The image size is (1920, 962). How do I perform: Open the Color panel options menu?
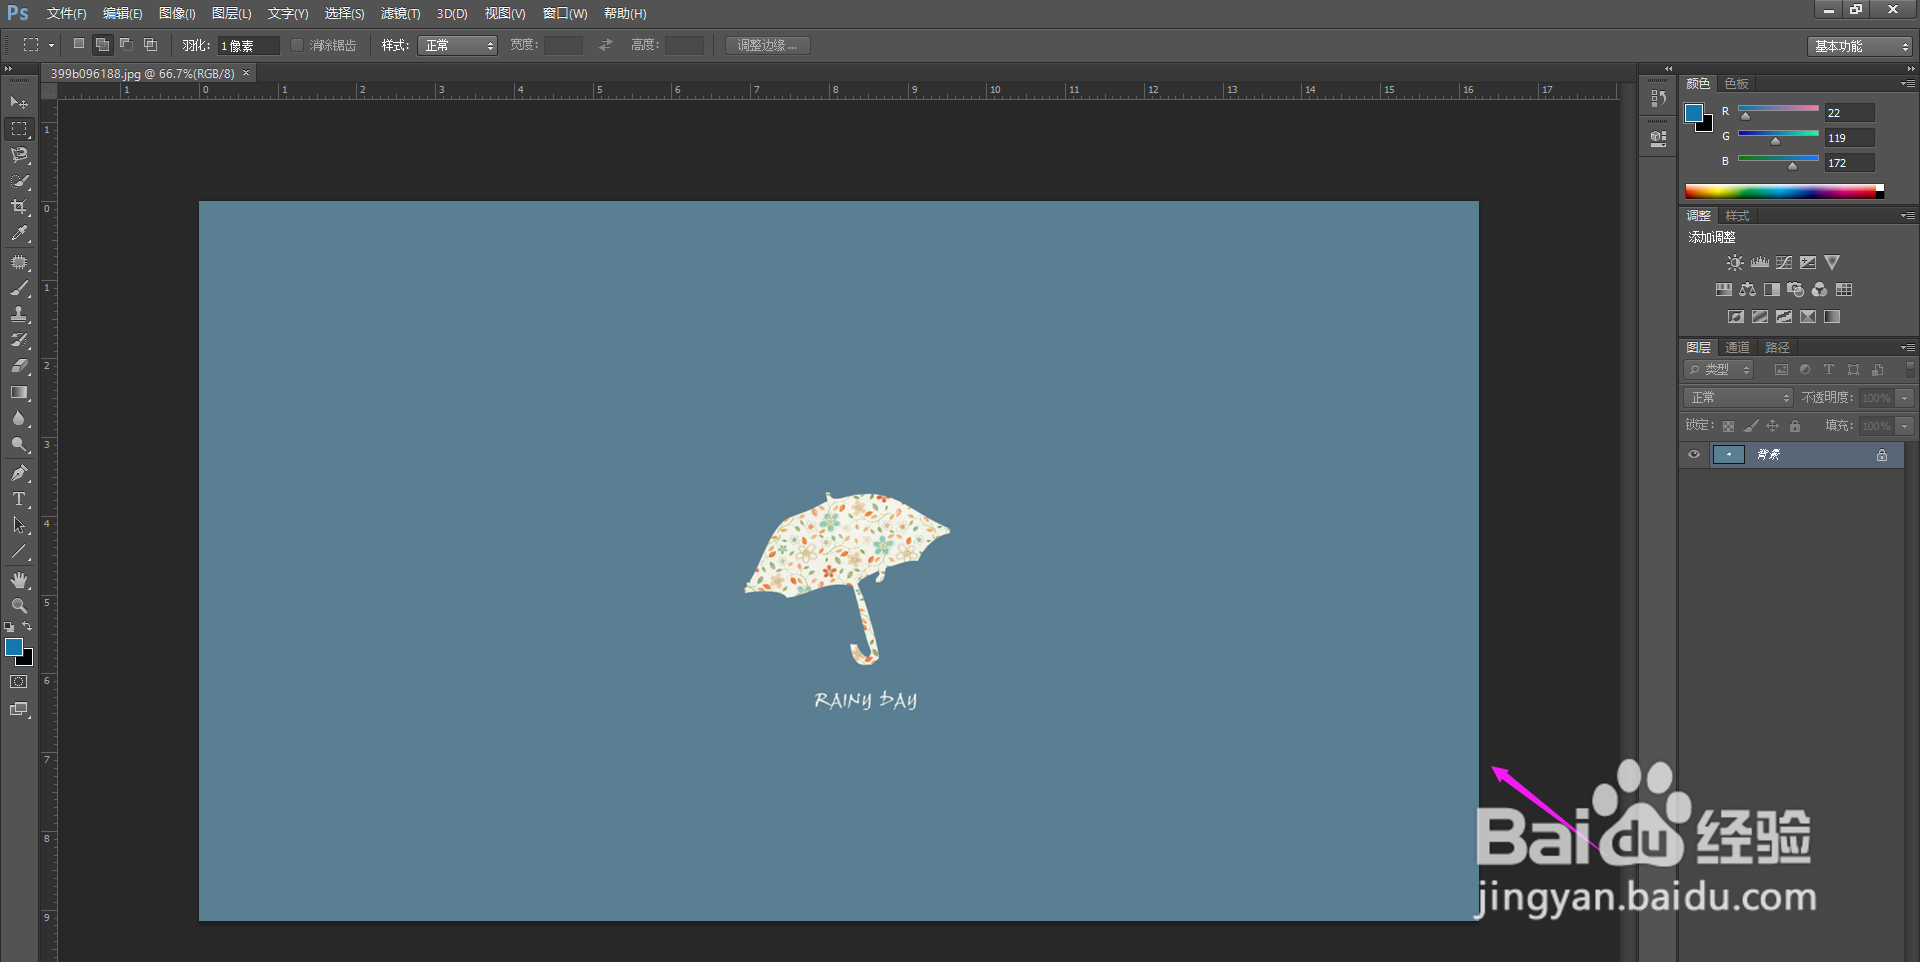[x=1908, y=84]
